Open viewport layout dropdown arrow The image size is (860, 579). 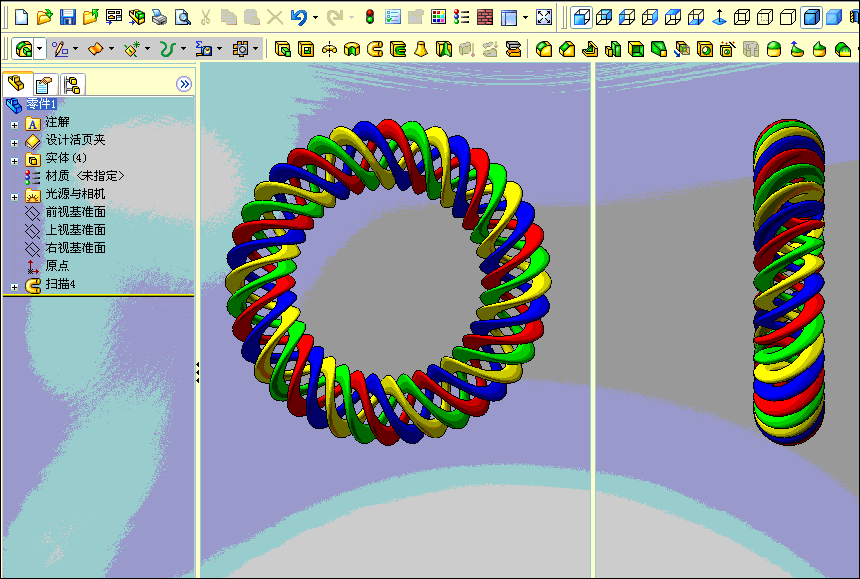click(525, 17)
